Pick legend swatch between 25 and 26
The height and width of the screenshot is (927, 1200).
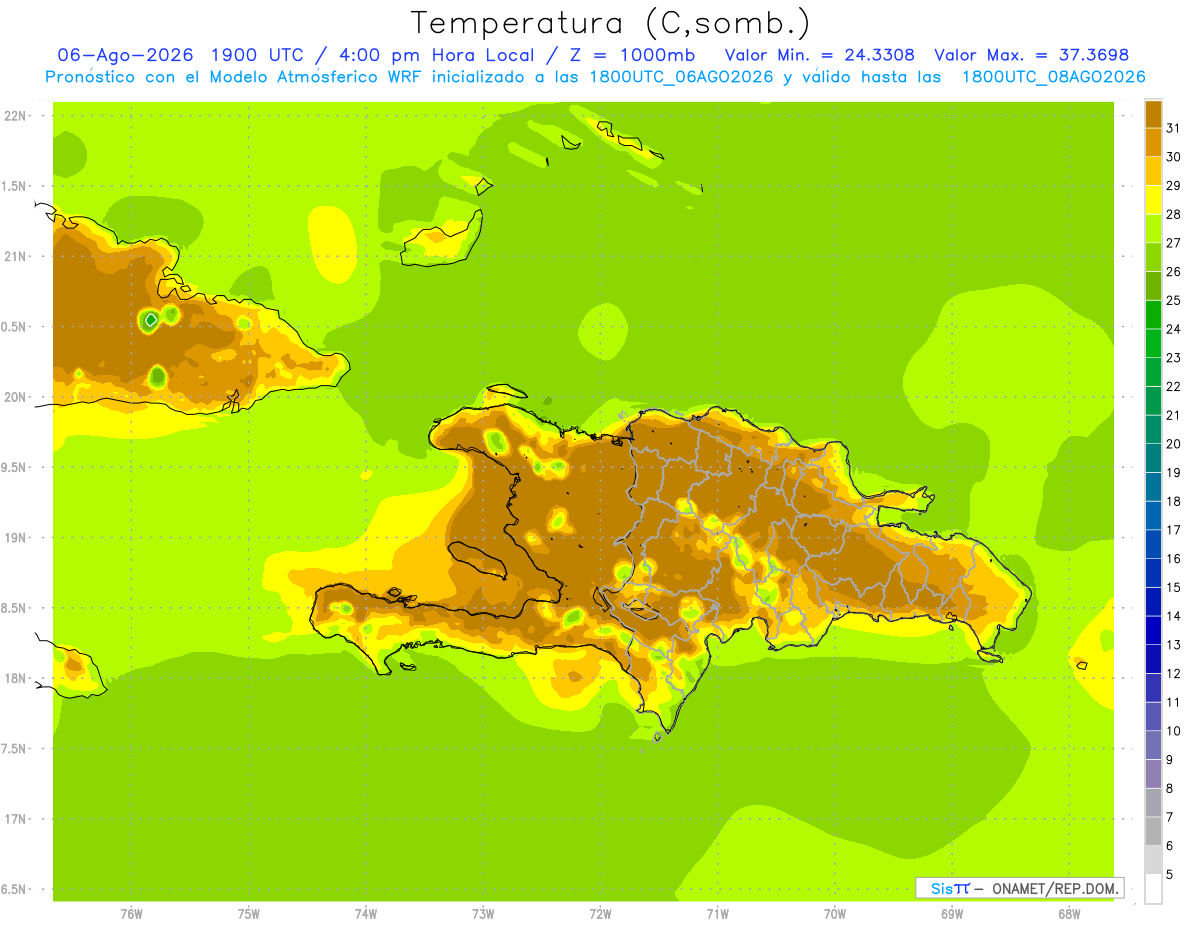click(x=1153, y=286)
